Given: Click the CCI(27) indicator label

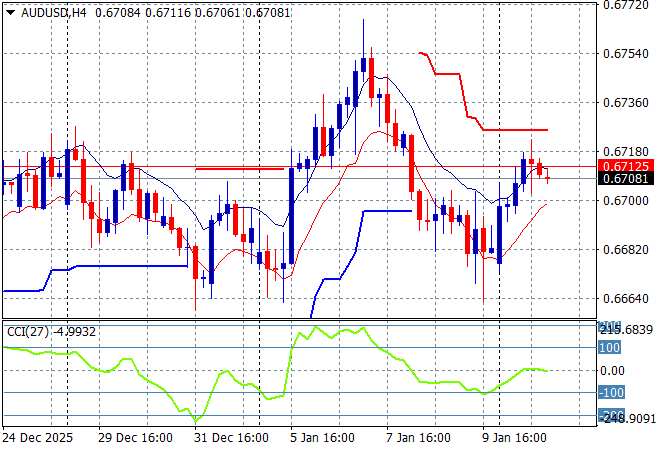Looking at the screenshot, I should pyautogui.click(x=26, y=332).
